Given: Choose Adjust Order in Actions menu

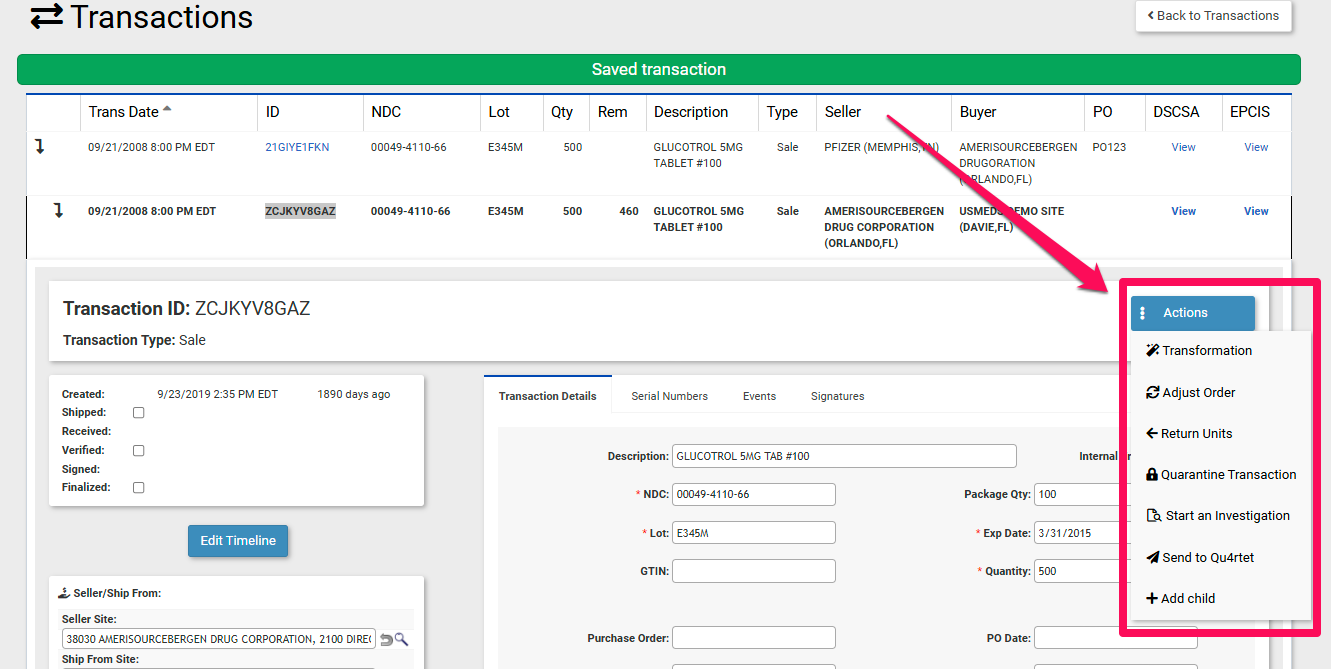Looking at the screenshot, I should tap(1198, 393).
